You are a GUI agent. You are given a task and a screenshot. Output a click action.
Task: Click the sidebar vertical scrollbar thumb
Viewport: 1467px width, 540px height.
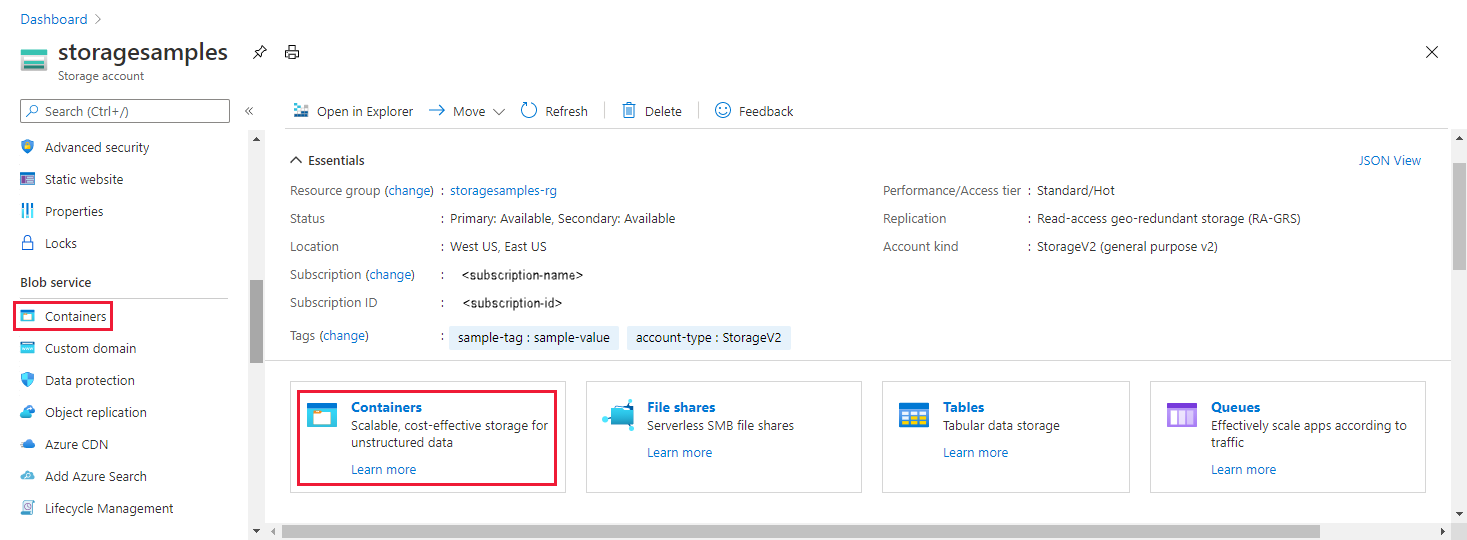[256, 321]
